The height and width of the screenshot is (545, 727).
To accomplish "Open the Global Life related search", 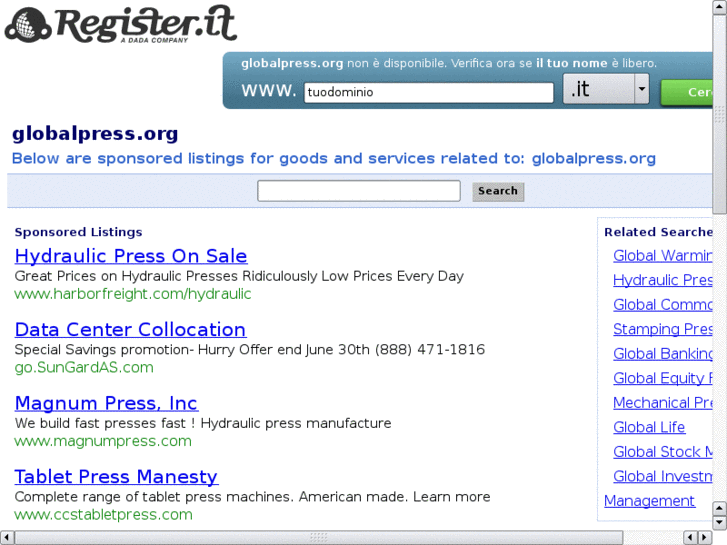I will 649,427.
